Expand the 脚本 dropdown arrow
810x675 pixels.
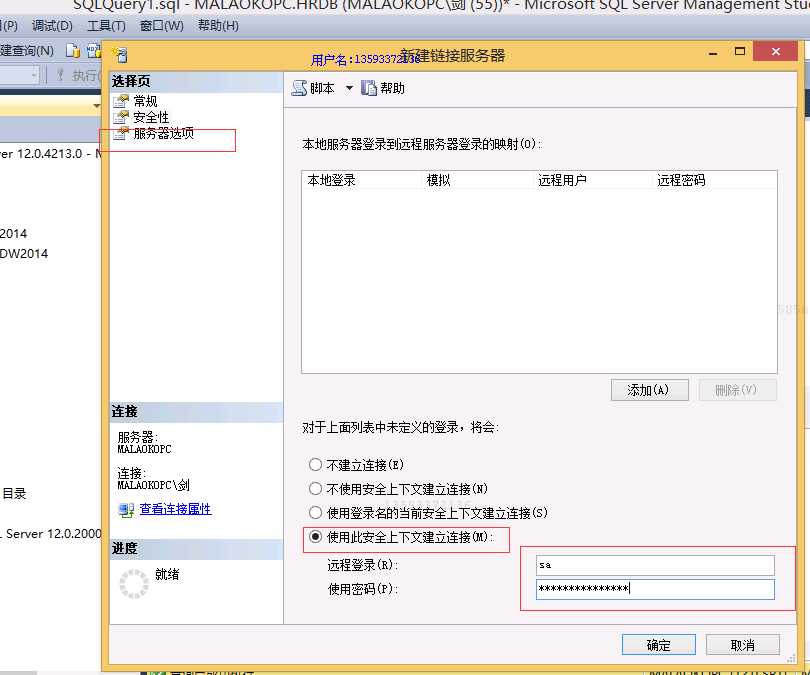pos(349,88)
